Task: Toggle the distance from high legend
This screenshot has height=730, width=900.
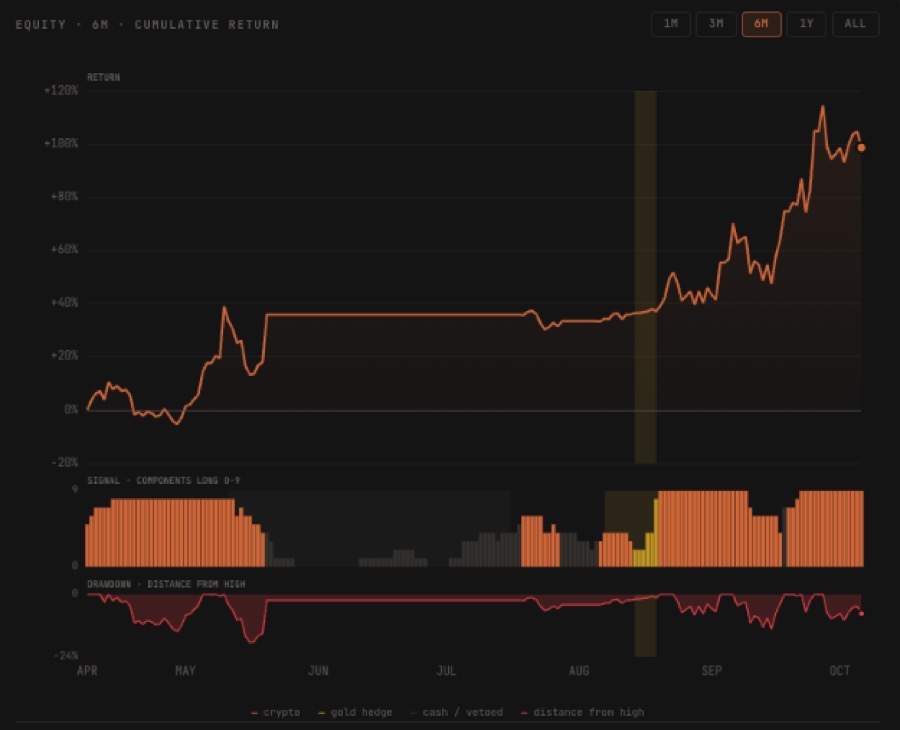Action: (582, 712)
